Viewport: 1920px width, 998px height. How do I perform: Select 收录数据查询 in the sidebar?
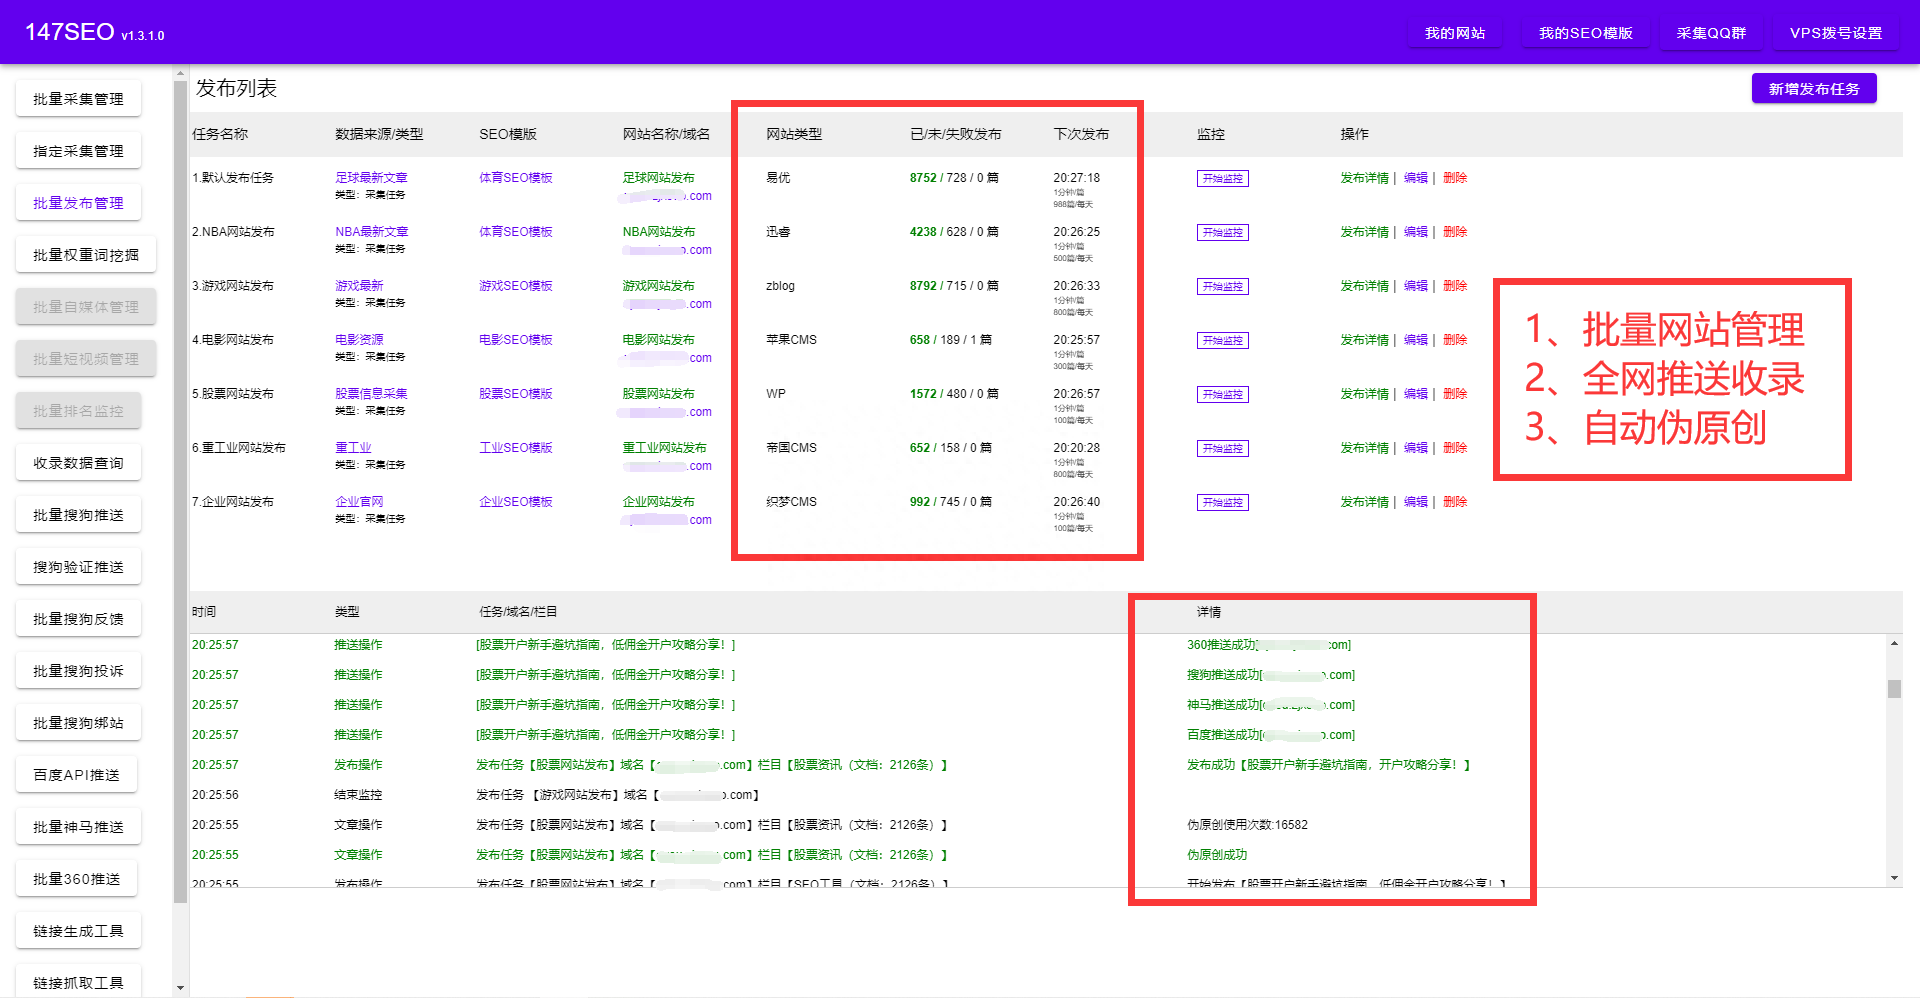78,462
